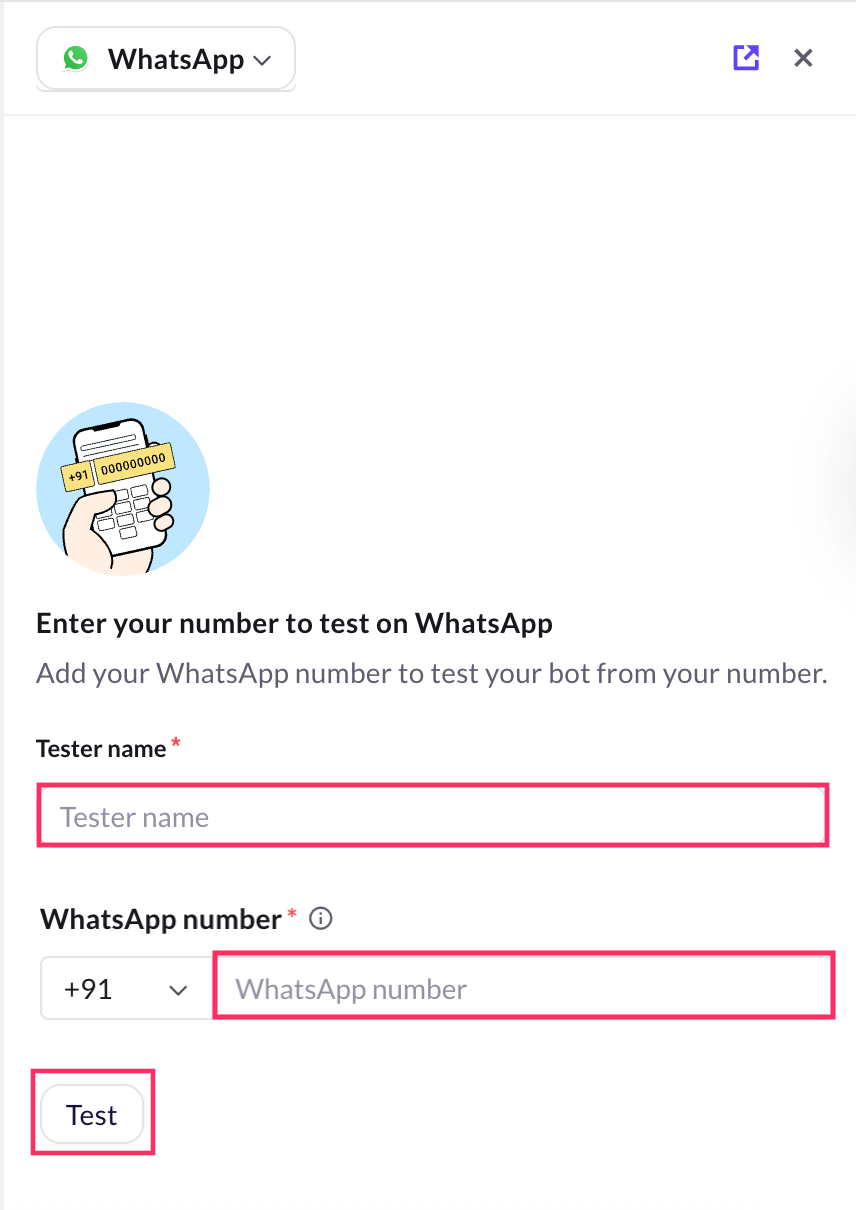Click the "Enter your number to test" heading
Viewport: 856px width, 1210px height.
(x=294, y=624)
